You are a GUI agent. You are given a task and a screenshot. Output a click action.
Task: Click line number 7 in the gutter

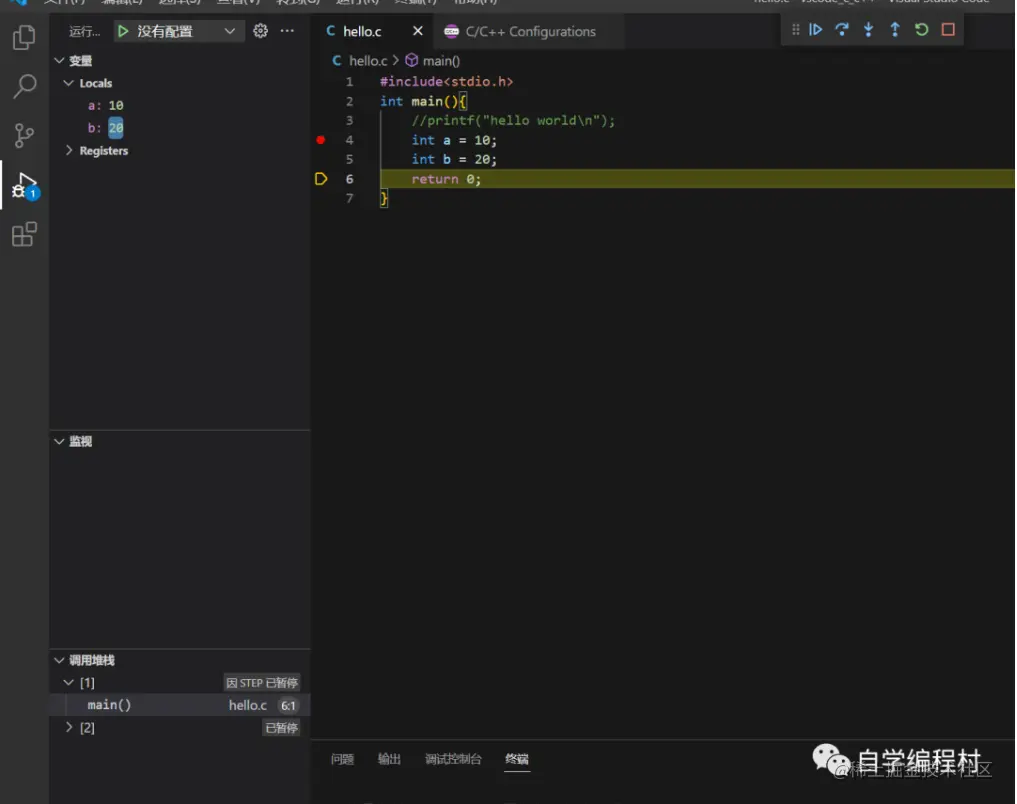point(350,198)
